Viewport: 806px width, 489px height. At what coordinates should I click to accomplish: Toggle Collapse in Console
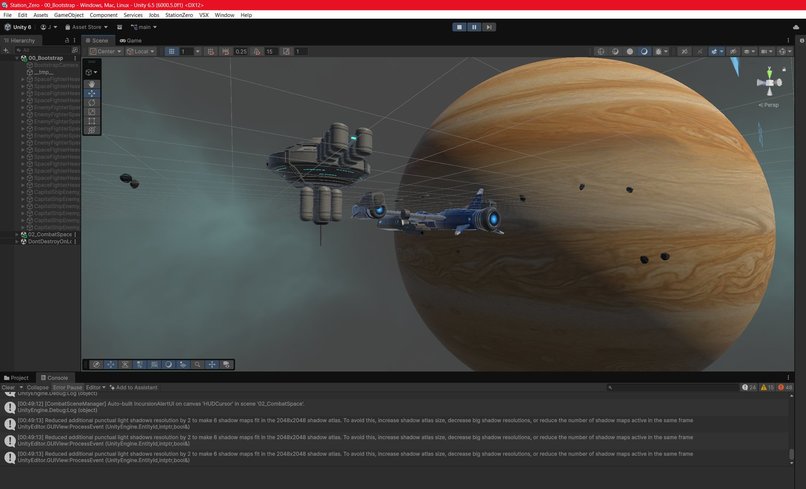point(38,387)
